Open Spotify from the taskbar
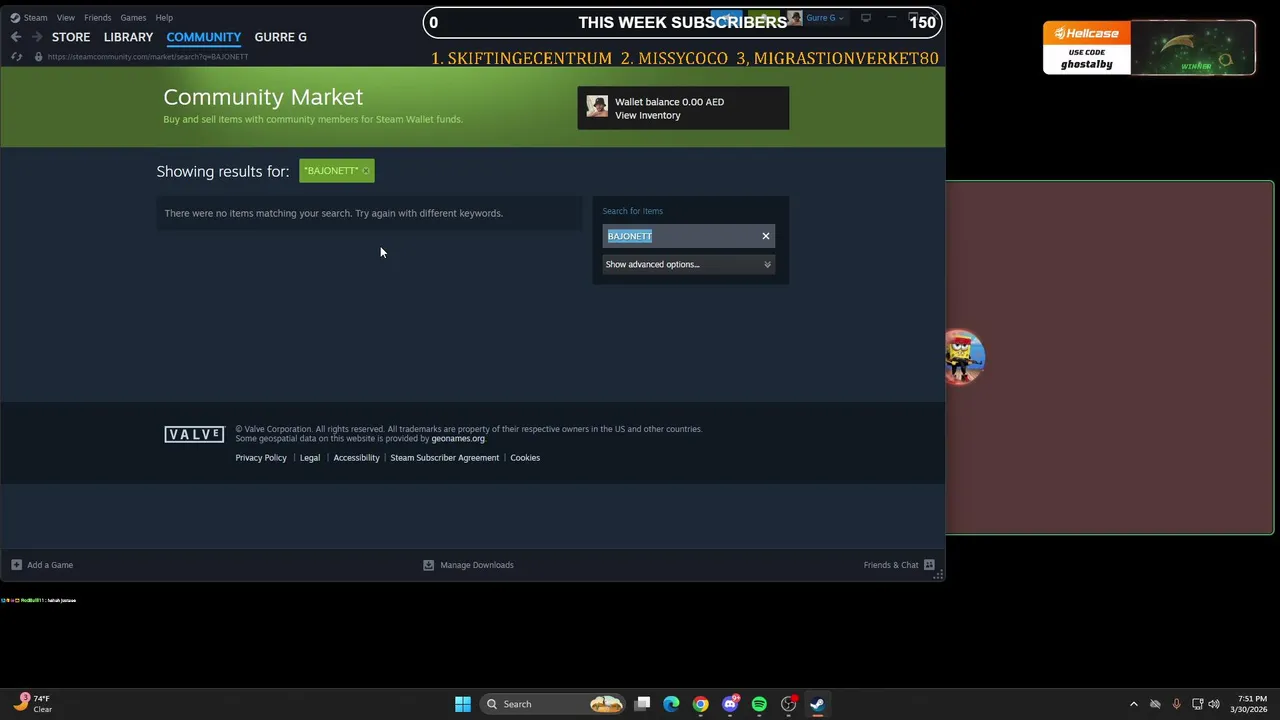Screen dimensions: 1280x720 click(x=759, y=704)
